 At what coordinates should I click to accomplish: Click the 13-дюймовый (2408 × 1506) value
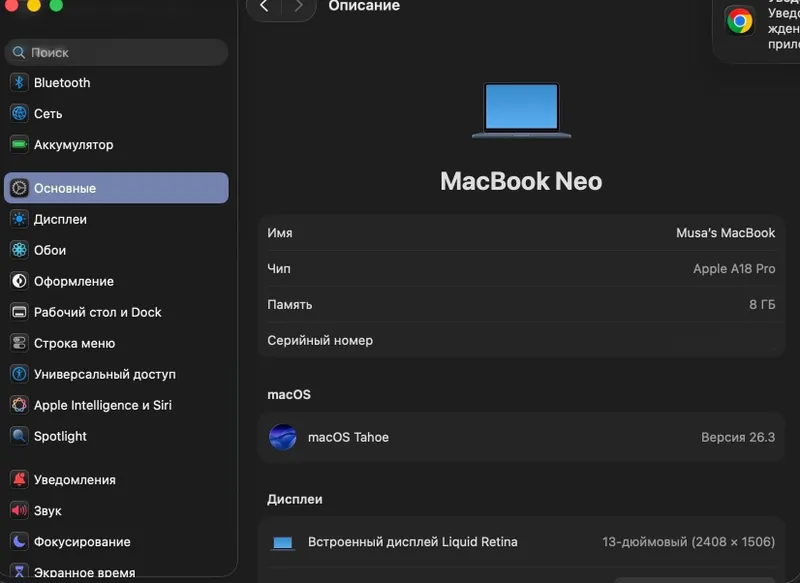689,542
